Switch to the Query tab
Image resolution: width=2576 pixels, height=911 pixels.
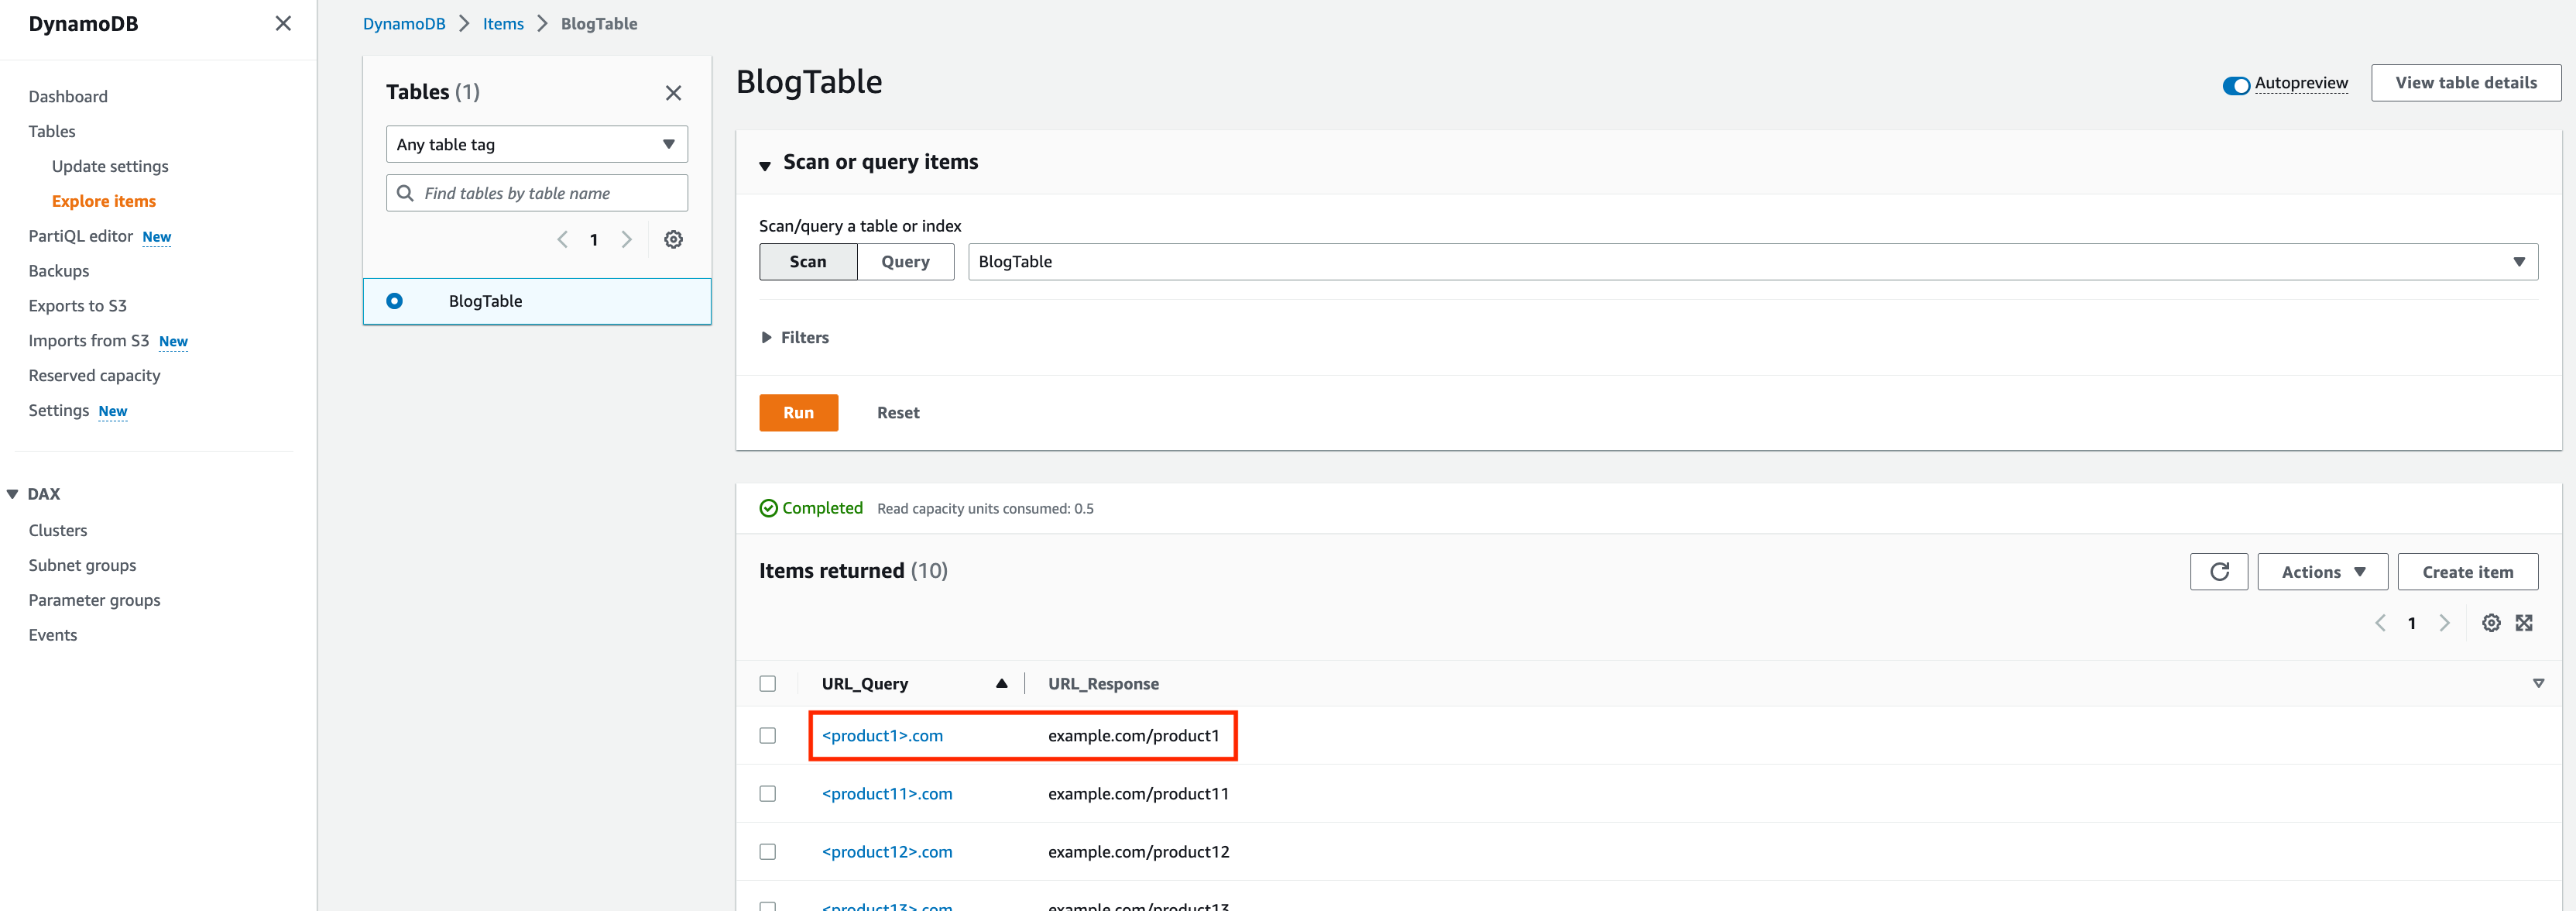pyautogui.click(x=904, y=261)
